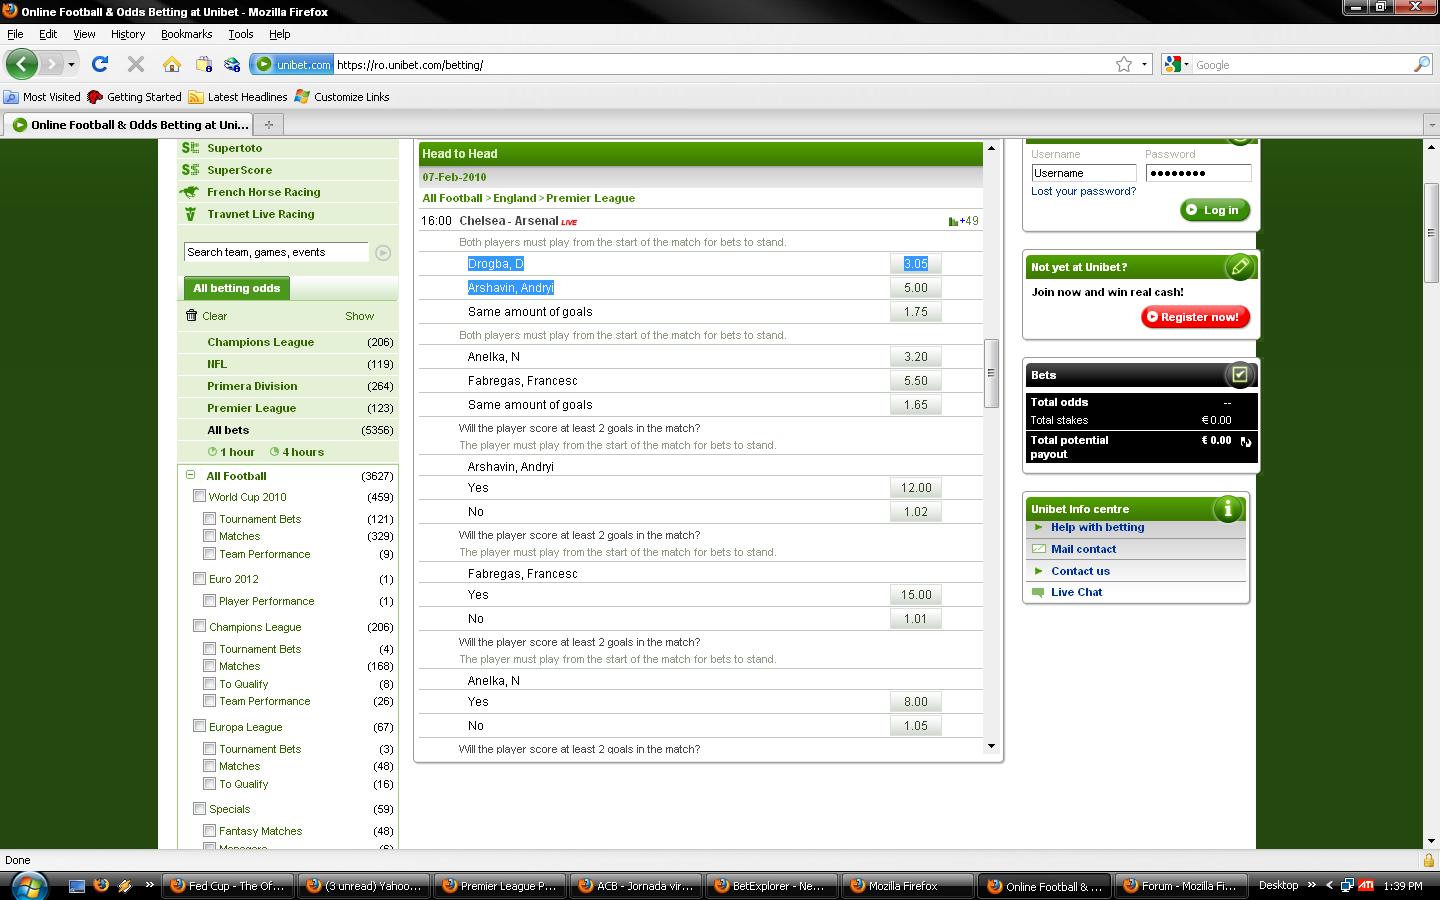
Task: Click the French Horse Racing horse icon
Action: pos(190,192)
